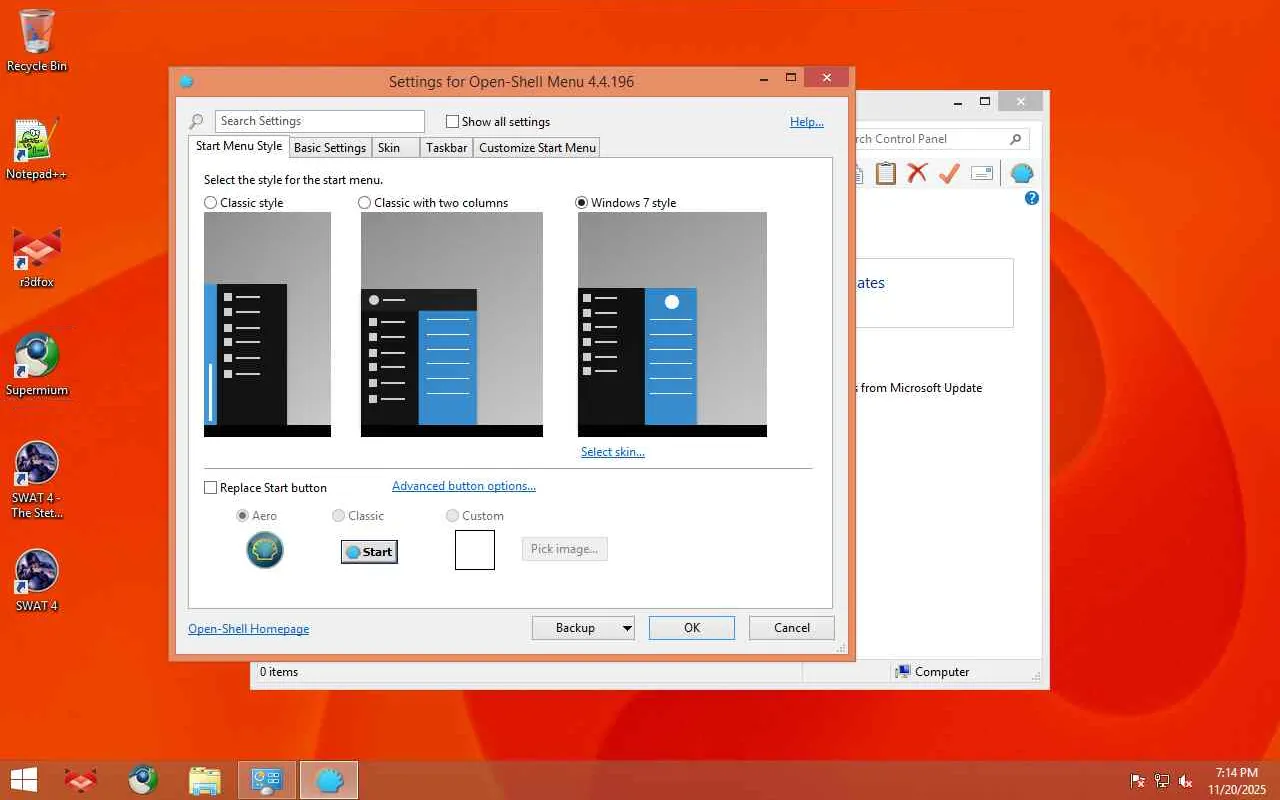Visit the Open-Shell Homepage link

click(x=249, y=629)
